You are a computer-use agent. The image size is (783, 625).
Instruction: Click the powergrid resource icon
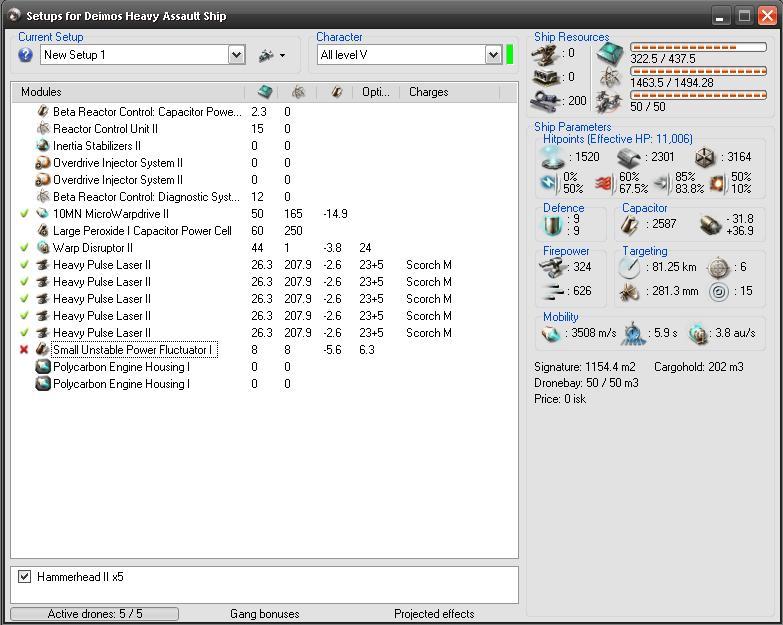[x=610, y=78]
